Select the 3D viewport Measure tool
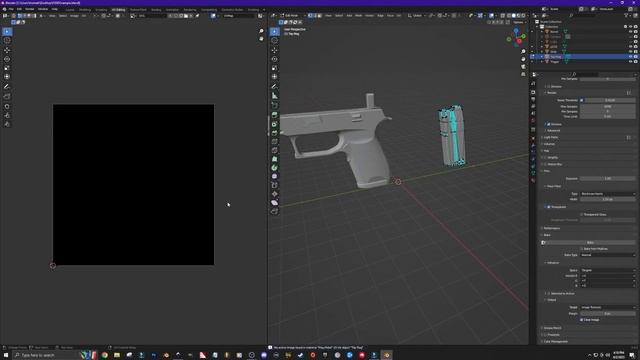Viewport: 640px width, 360px height. tap(275, 96)
